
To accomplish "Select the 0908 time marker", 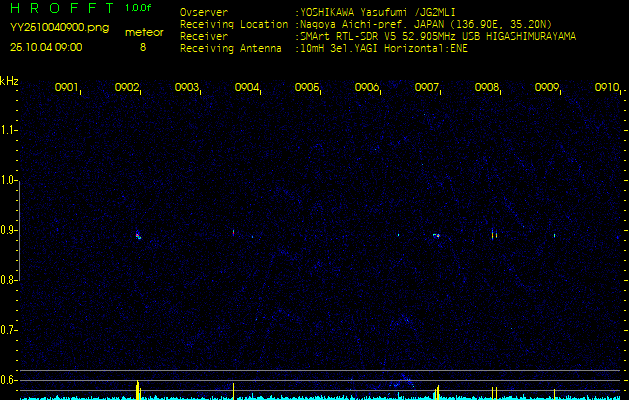I will tap(487, 88).
